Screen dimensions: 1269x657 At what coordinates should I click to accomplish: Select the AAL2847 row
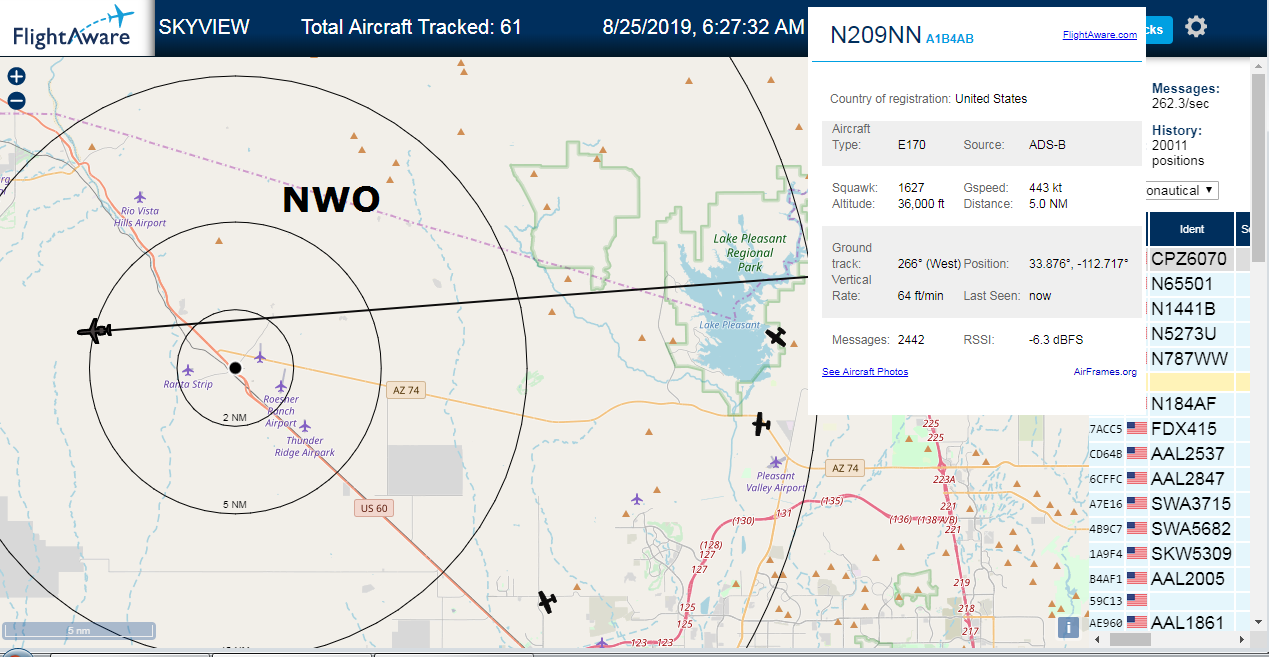pos(1168,479)
